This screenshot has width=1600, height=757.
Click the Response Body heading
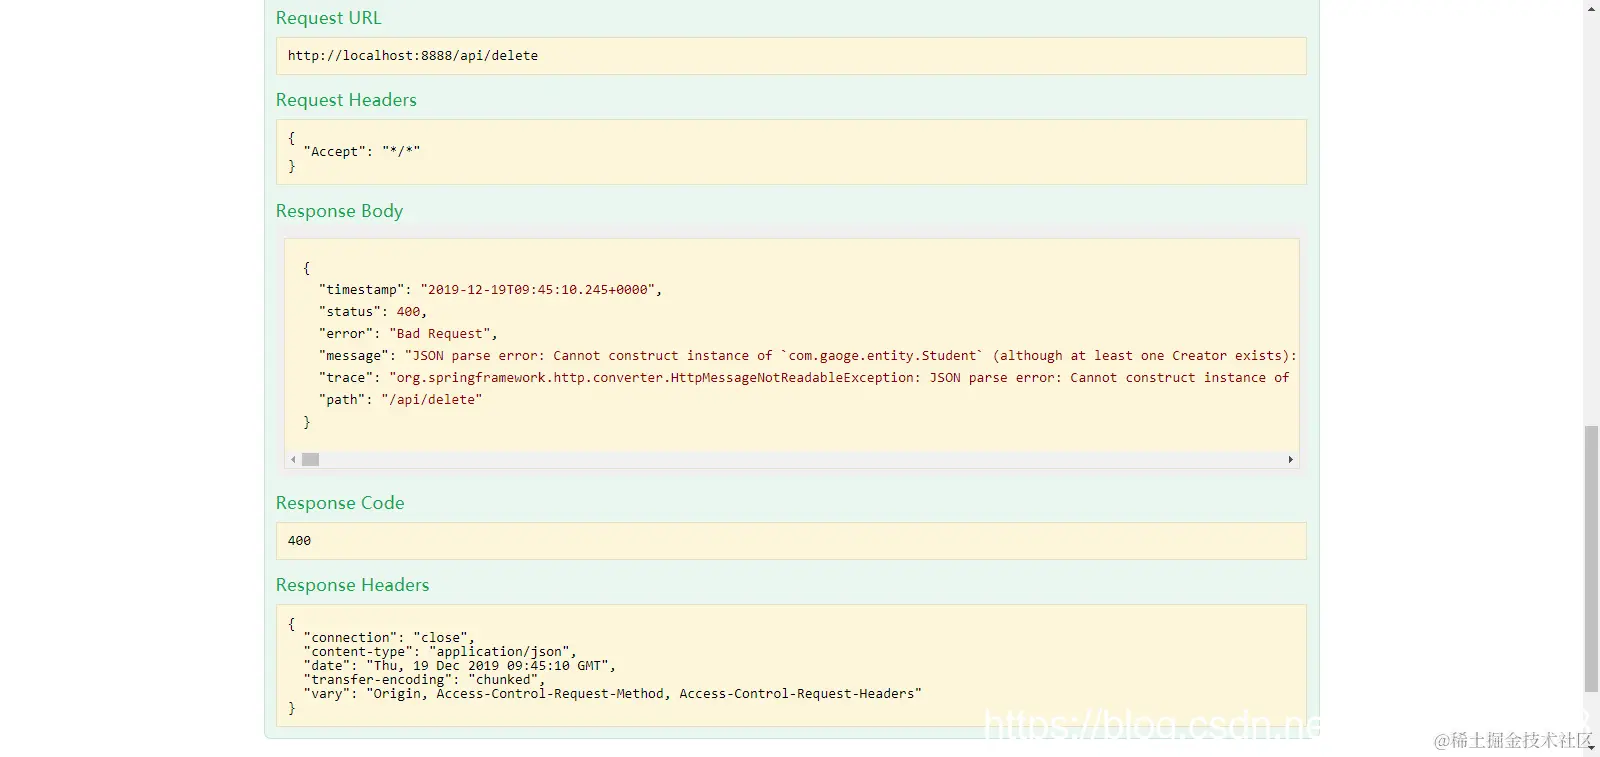coord(339,211)
